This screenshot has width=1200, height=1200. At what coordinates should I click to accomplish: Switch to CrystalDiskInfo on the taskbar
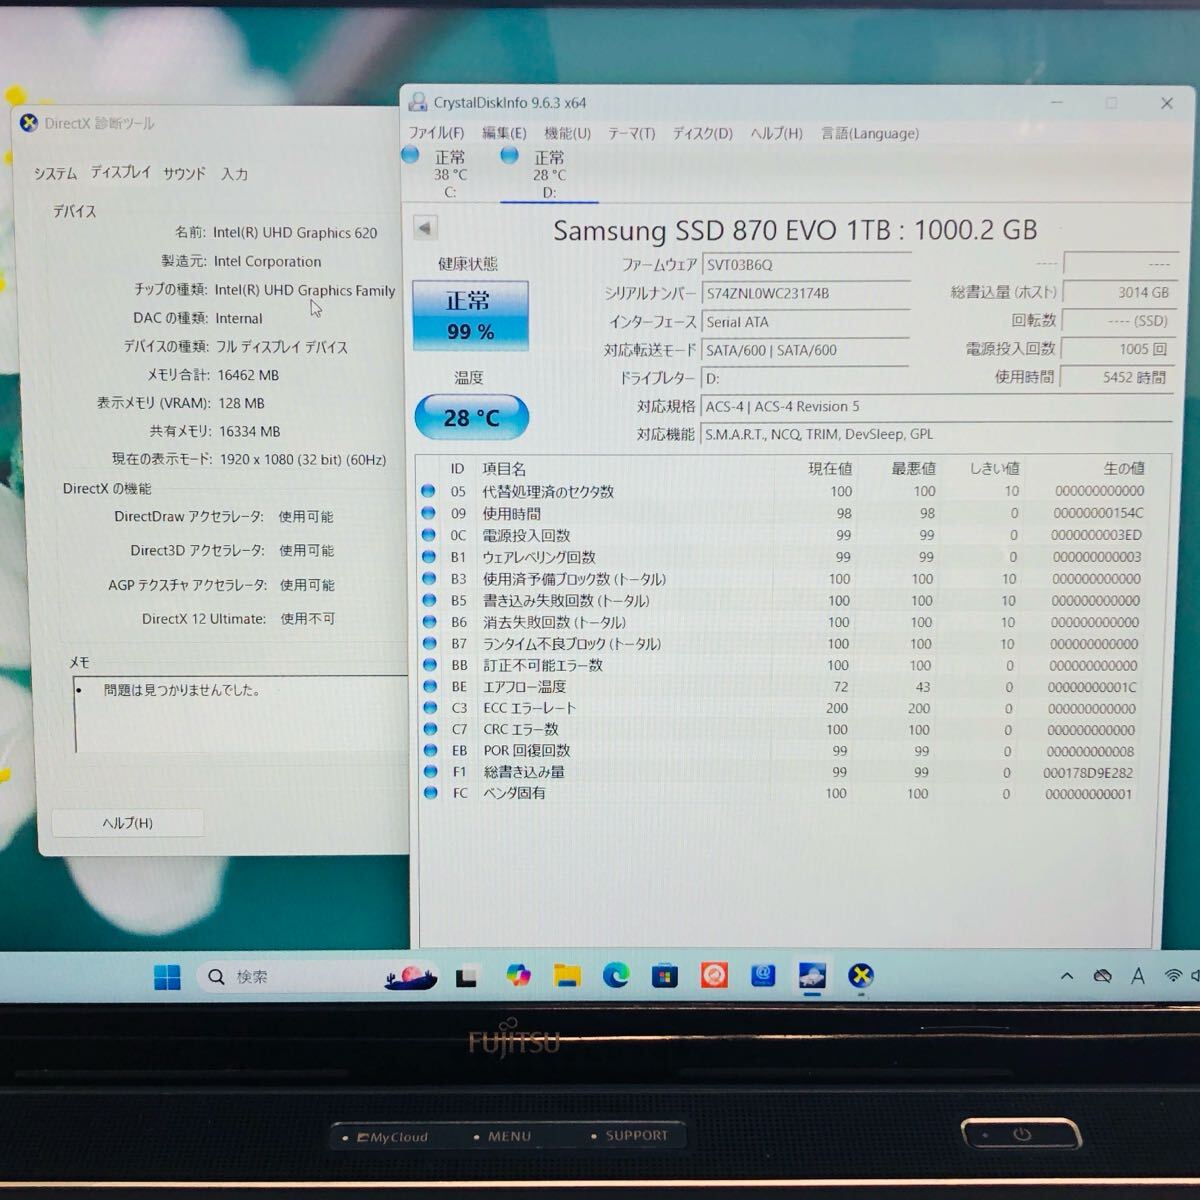pyautogui.click(x=812, y=976)
